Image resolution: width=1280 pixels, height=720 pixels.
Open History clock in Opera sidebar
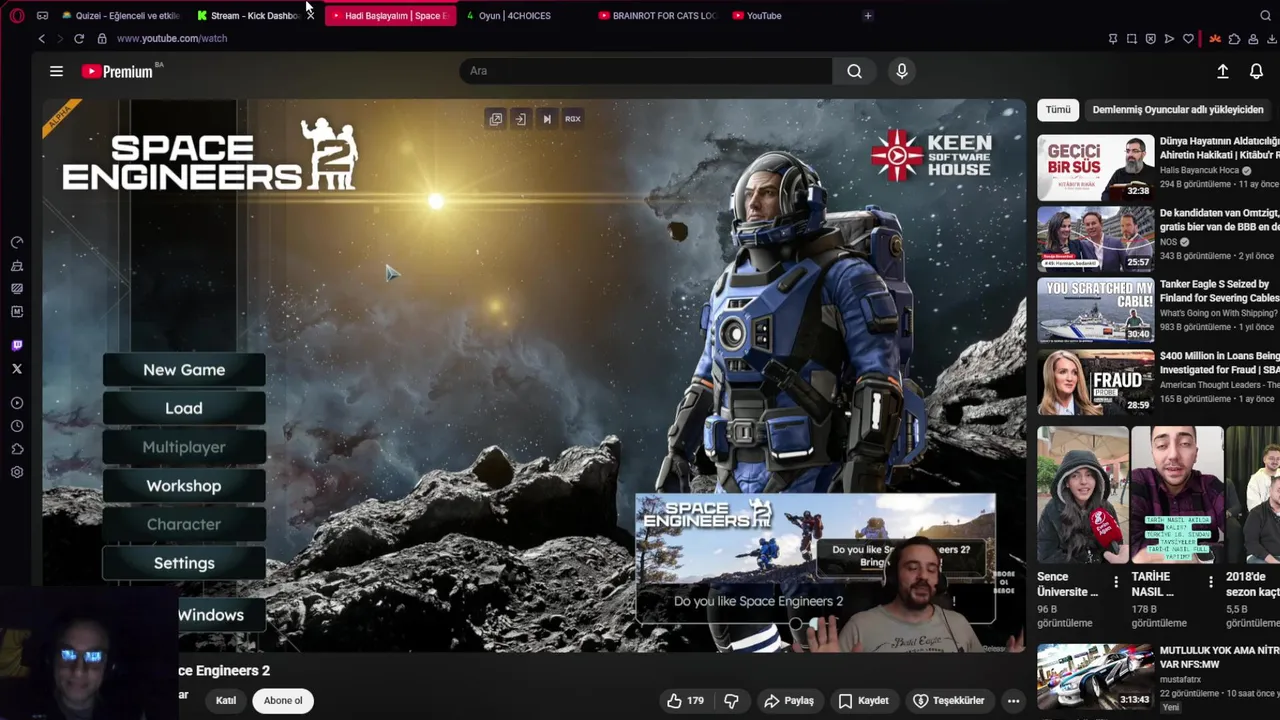point(17,426)
